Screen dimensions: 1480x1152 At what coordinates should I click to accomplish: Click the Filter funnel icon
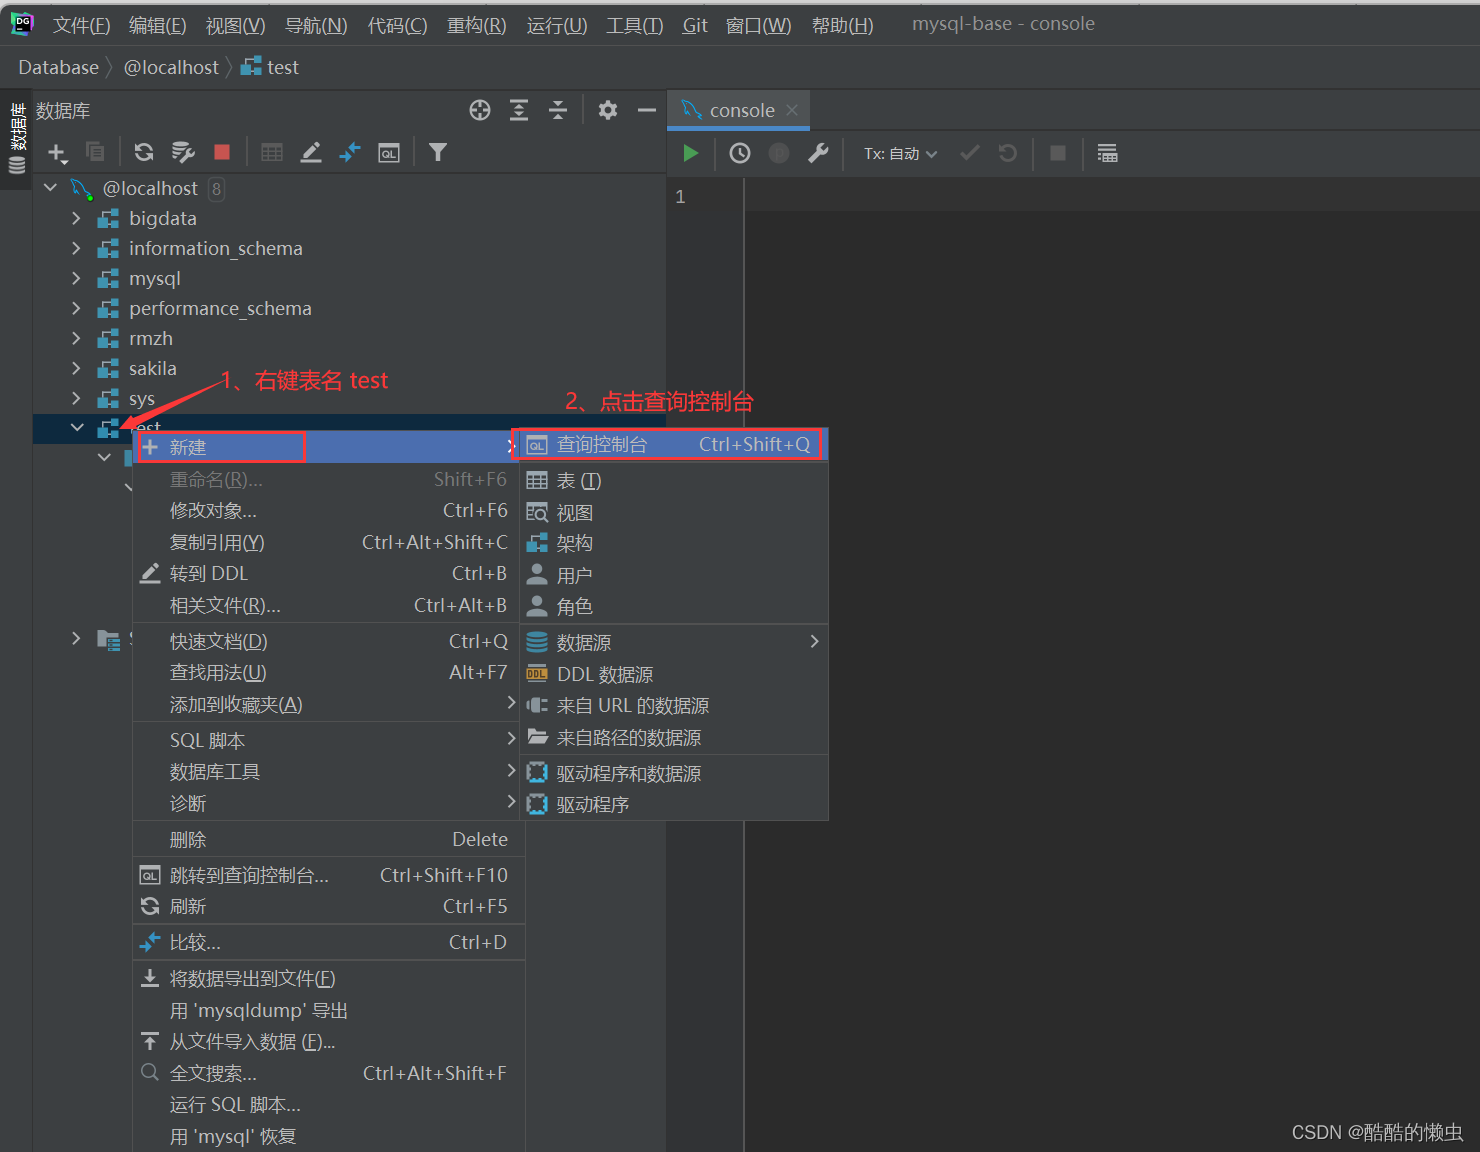tap(438, 152)
